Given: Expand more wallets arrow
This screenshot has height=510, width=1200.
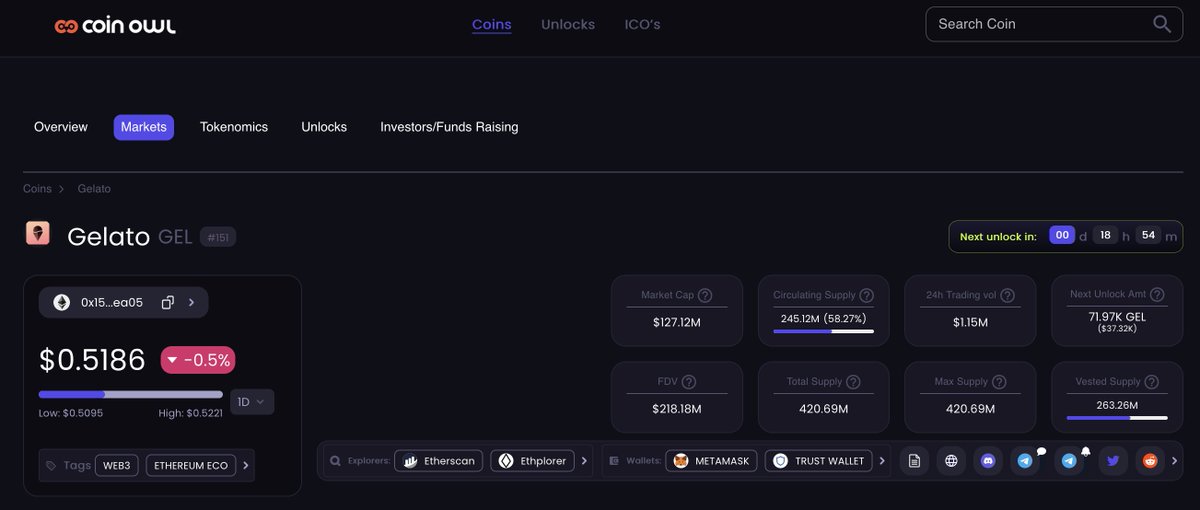Looking at the screenshot, I should tap(882, 461).
